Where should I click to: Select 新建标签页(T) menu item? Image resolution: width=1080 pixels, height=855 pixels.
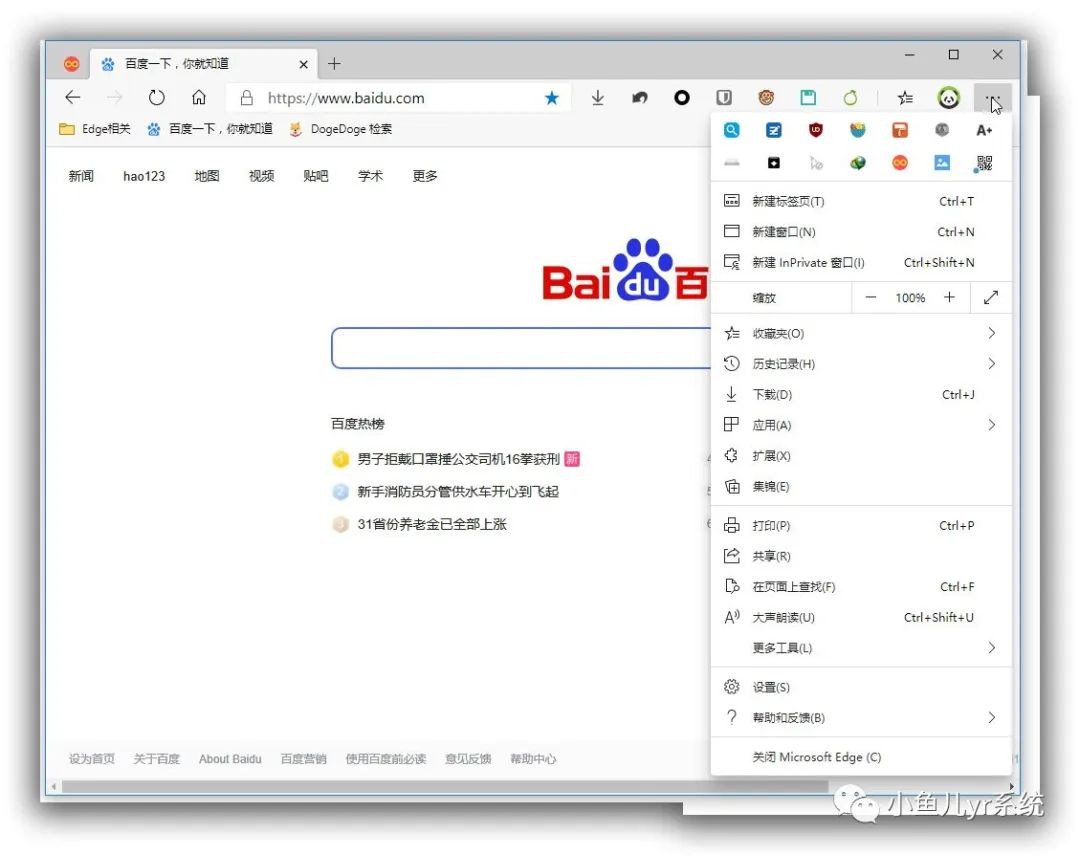861,201
